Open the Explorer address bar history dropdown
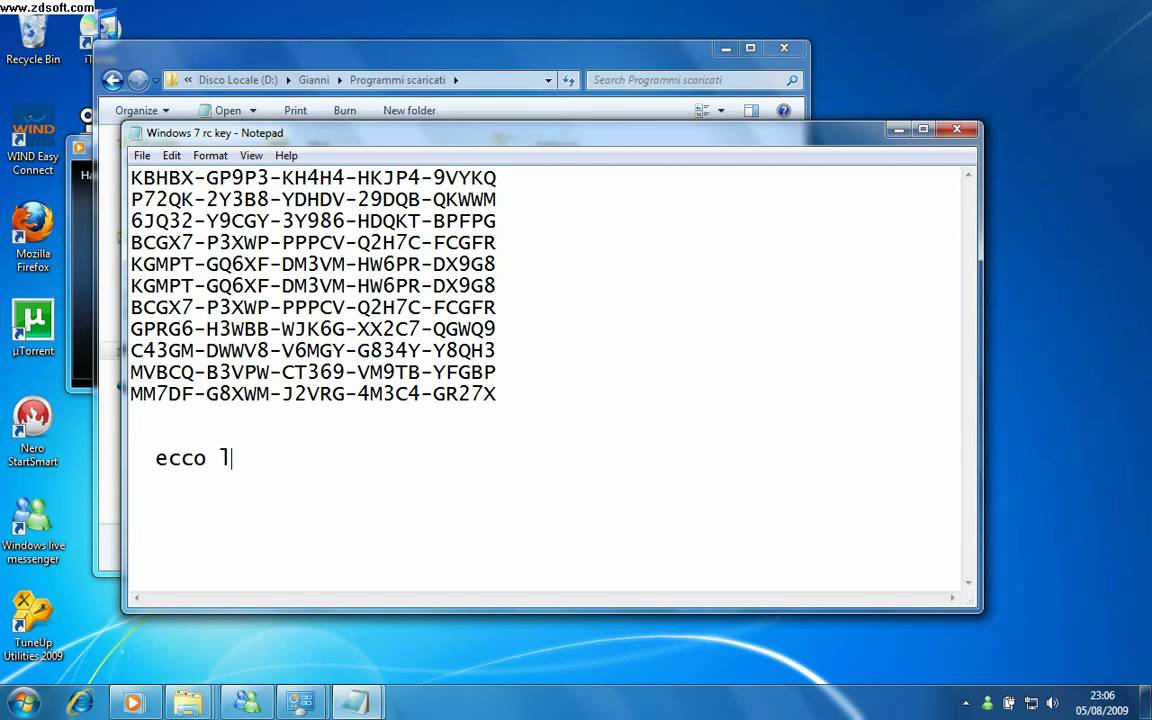The height and width of the screenshot is (720, 1152). [x=548, y=80]
